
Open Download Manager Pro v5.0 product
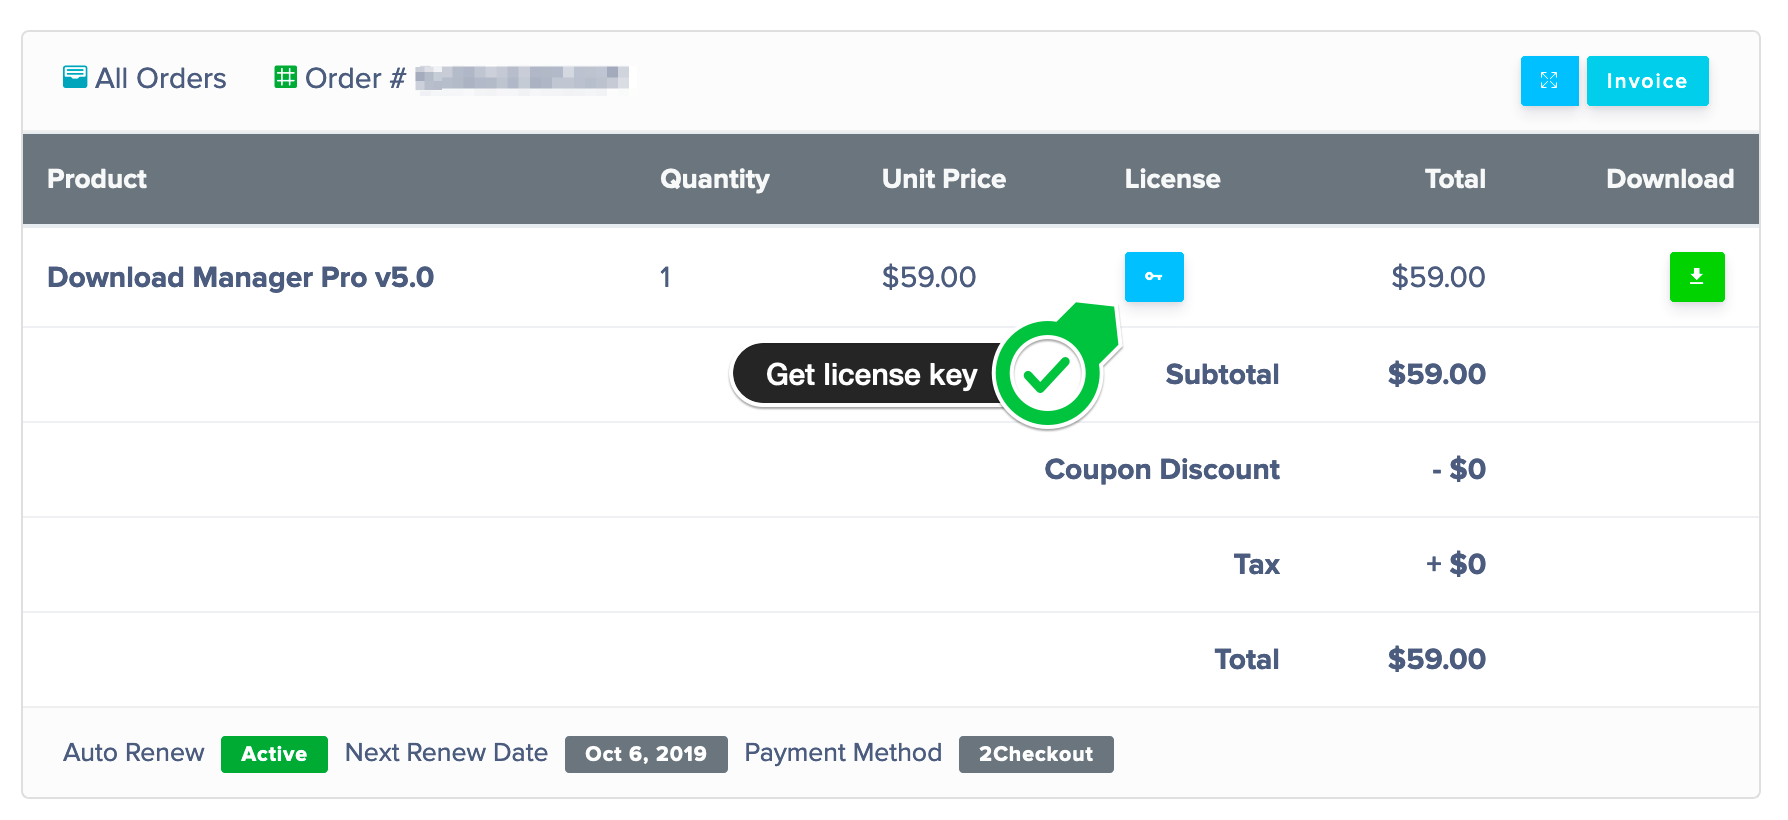click(x=241, y=277)
